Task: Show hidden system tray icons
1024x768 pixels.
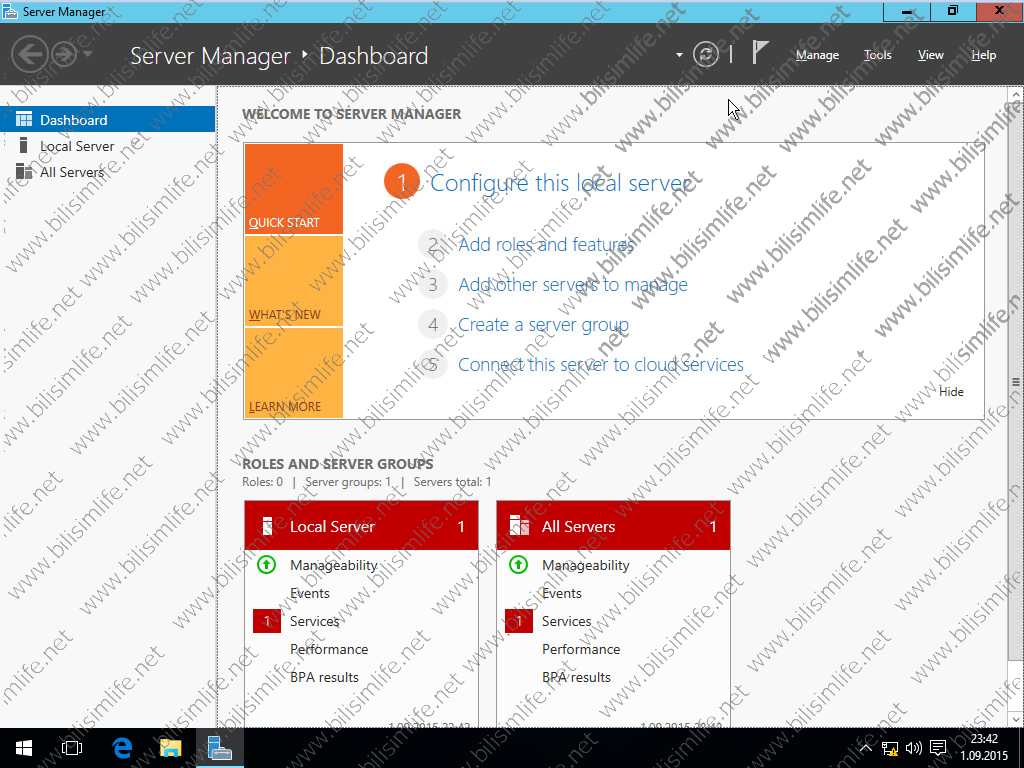Action: [865, 748]
